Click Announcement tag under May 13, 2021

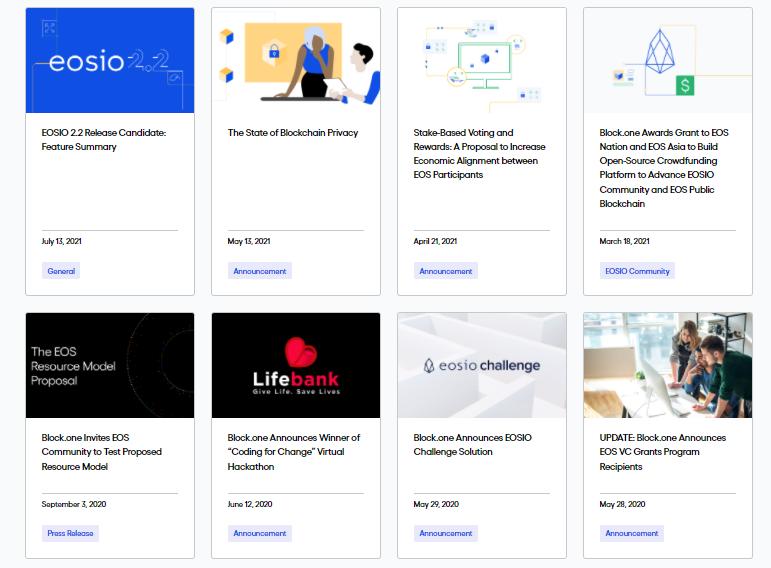[260, 271]
